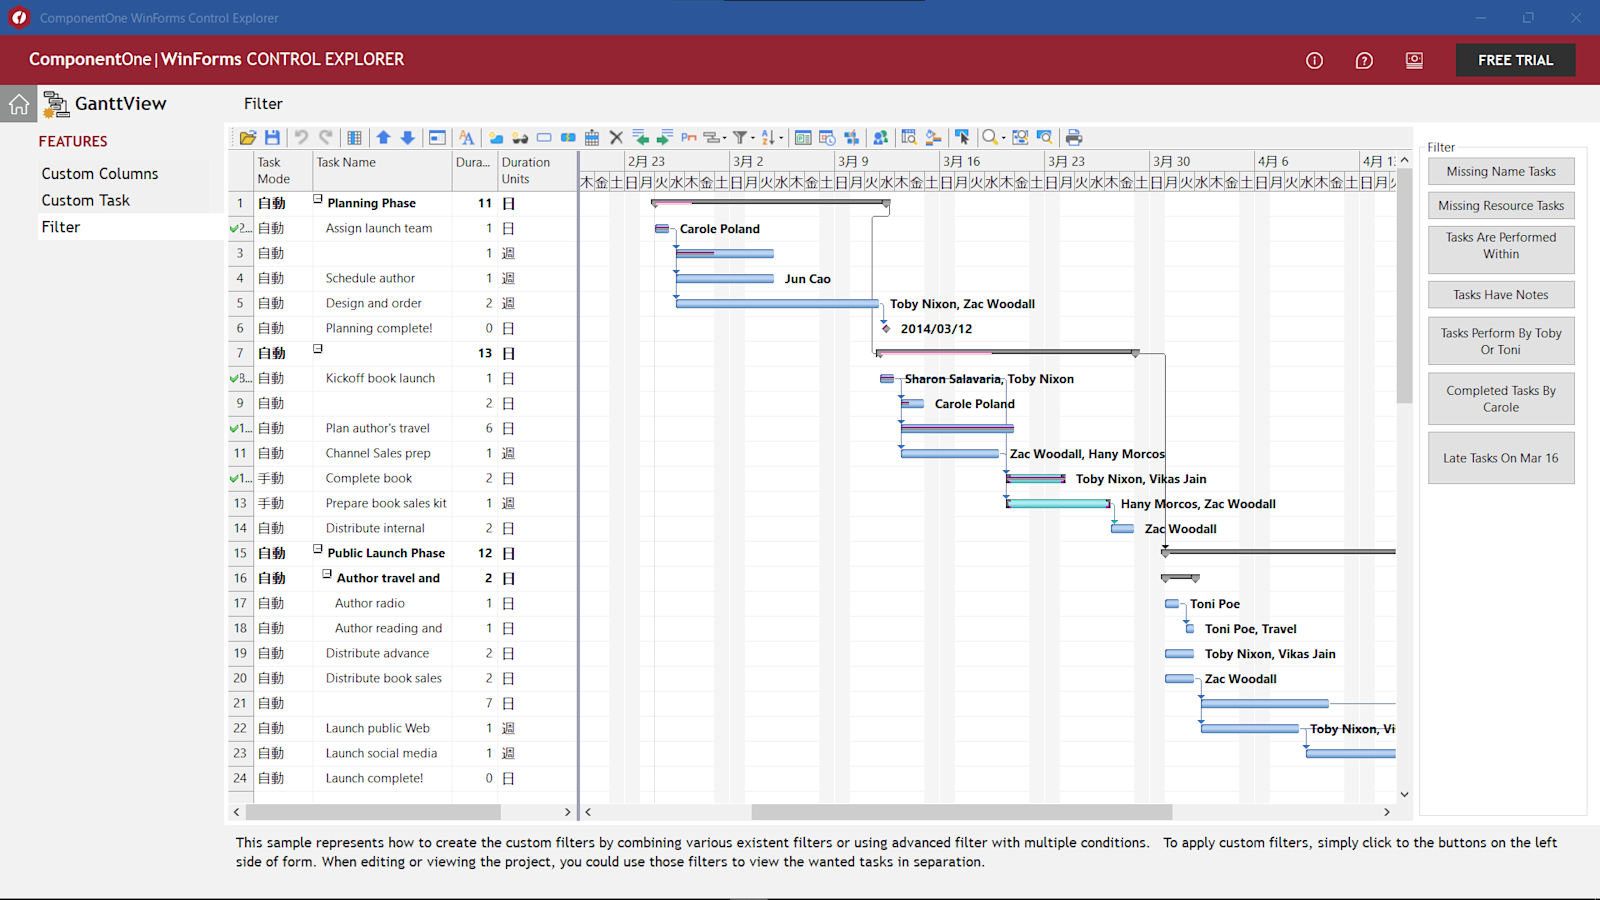Open the group-by dropdown in toolbar
This screenshot has height=900, width=1600.
[714, 137]
